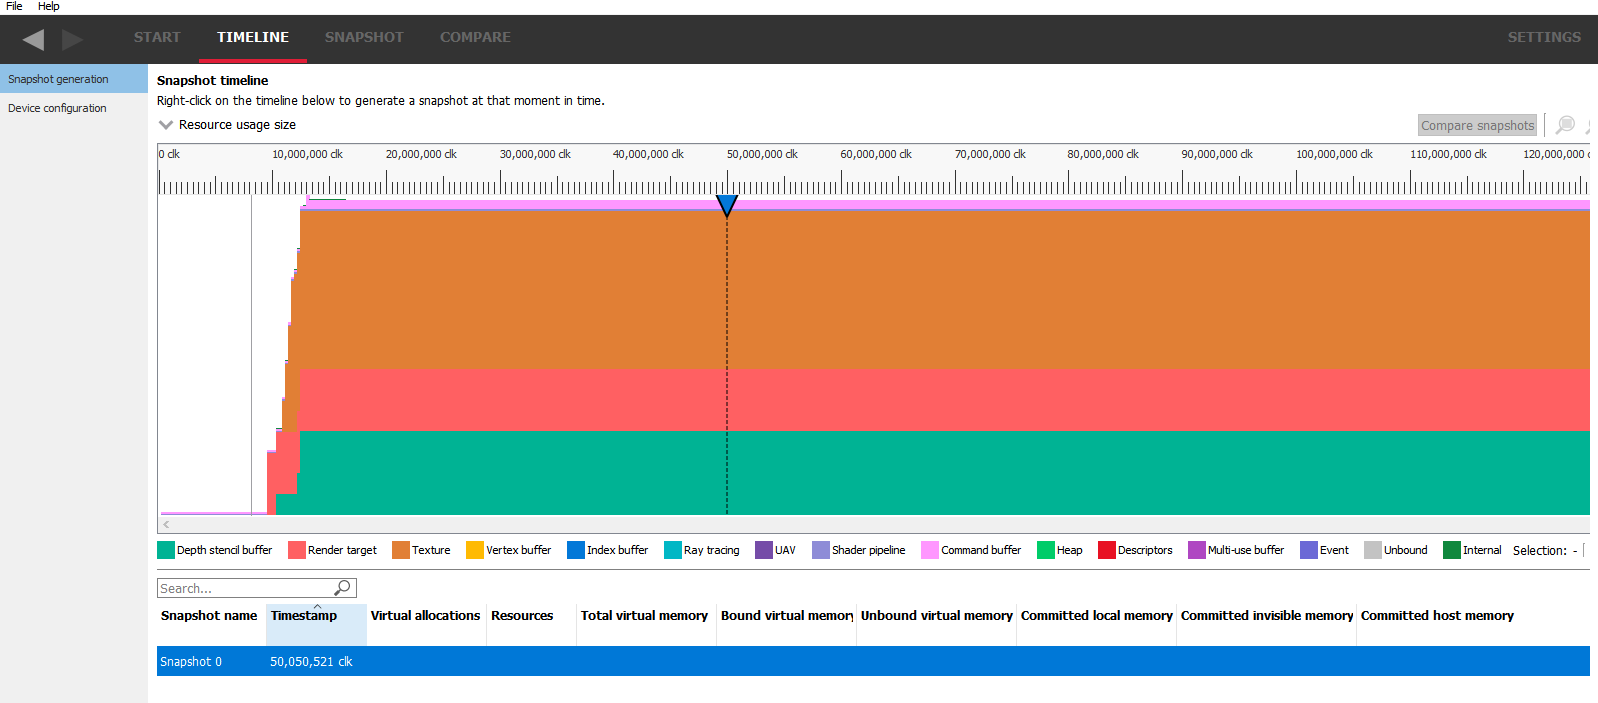This screenshot has width=1598, height=703.
Task: Click the Depth stencil buffer legend swatch
Action: [166, 550]
